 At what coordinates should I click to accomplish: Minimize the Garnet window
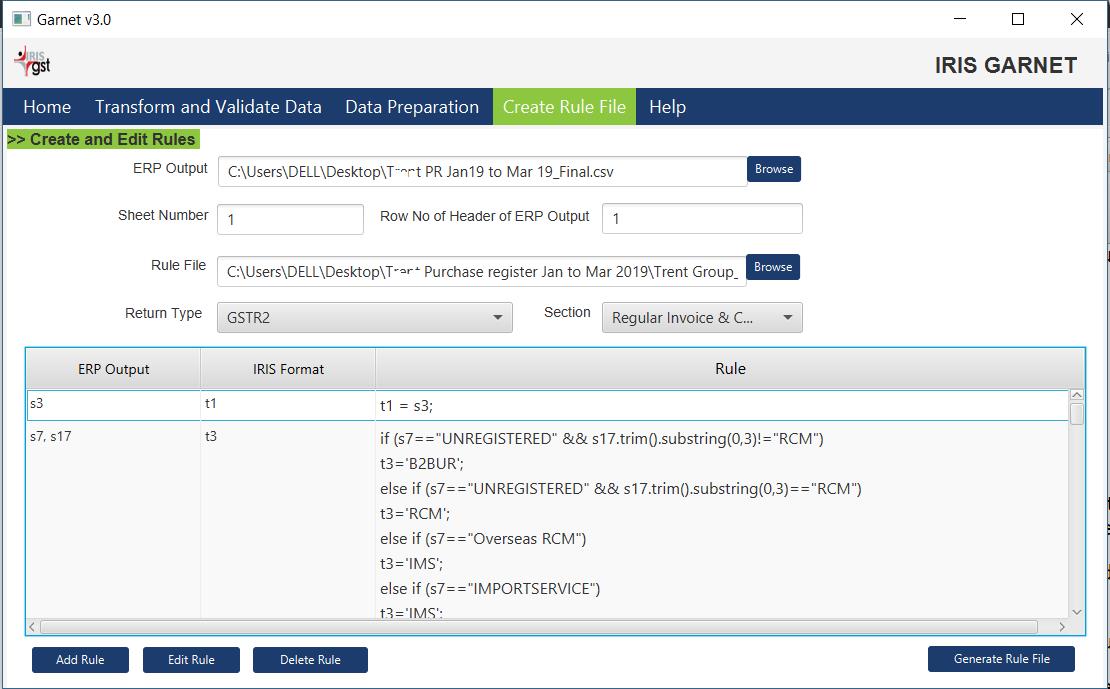pos(960,19)
